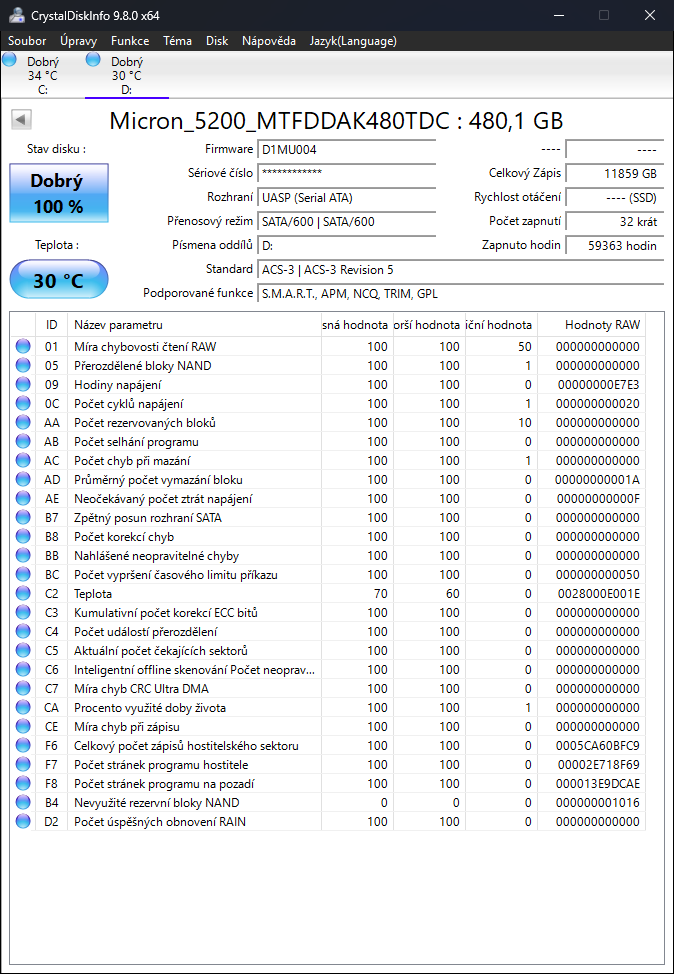Open the Téma menu
Screen dimensions: 674x974
coord(177,41)
